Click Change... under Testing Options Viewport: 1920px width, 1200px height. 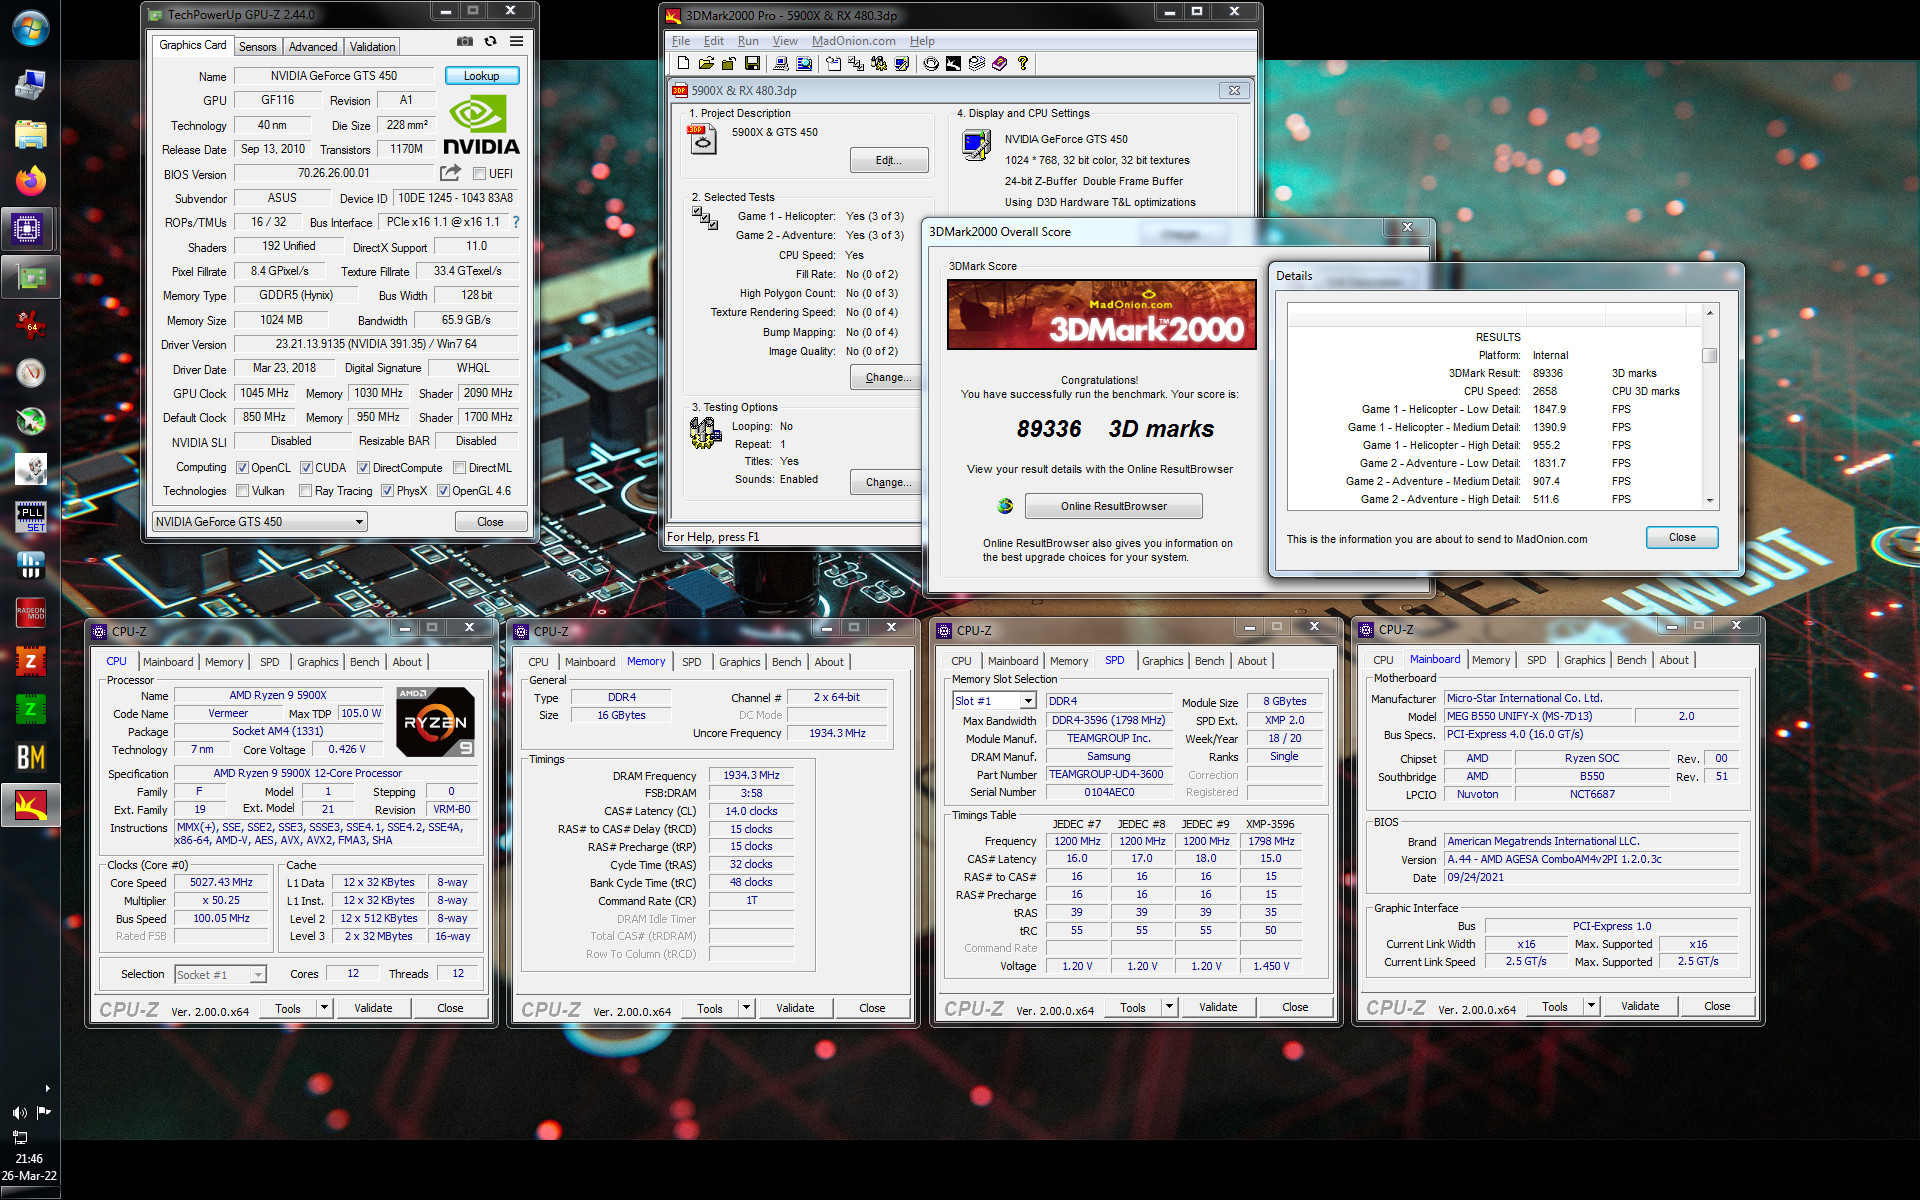click(885, 482)
